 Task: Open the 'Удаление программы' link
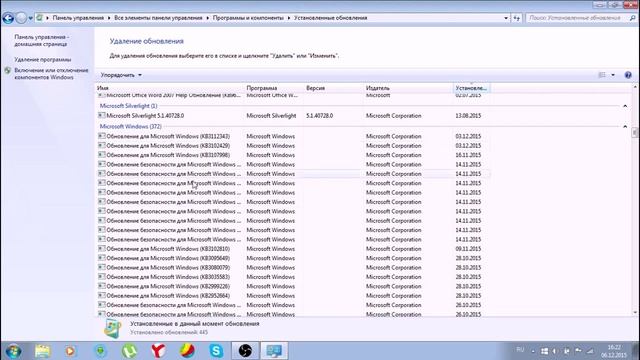(x=42, y=60)
